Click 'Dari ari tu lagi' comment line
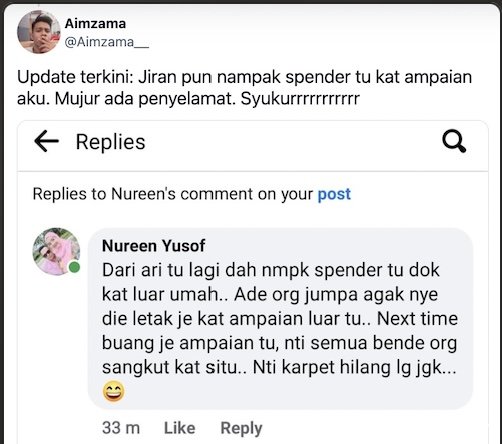 pyautogui.click(x=271, y=270)
